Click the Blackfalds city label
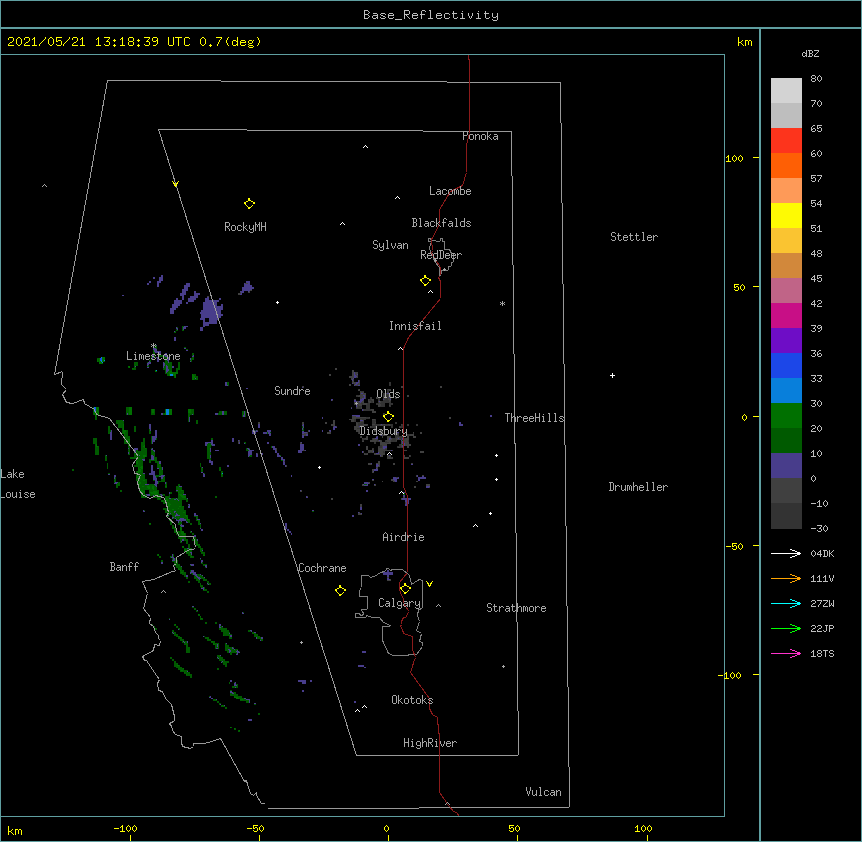 441,223
